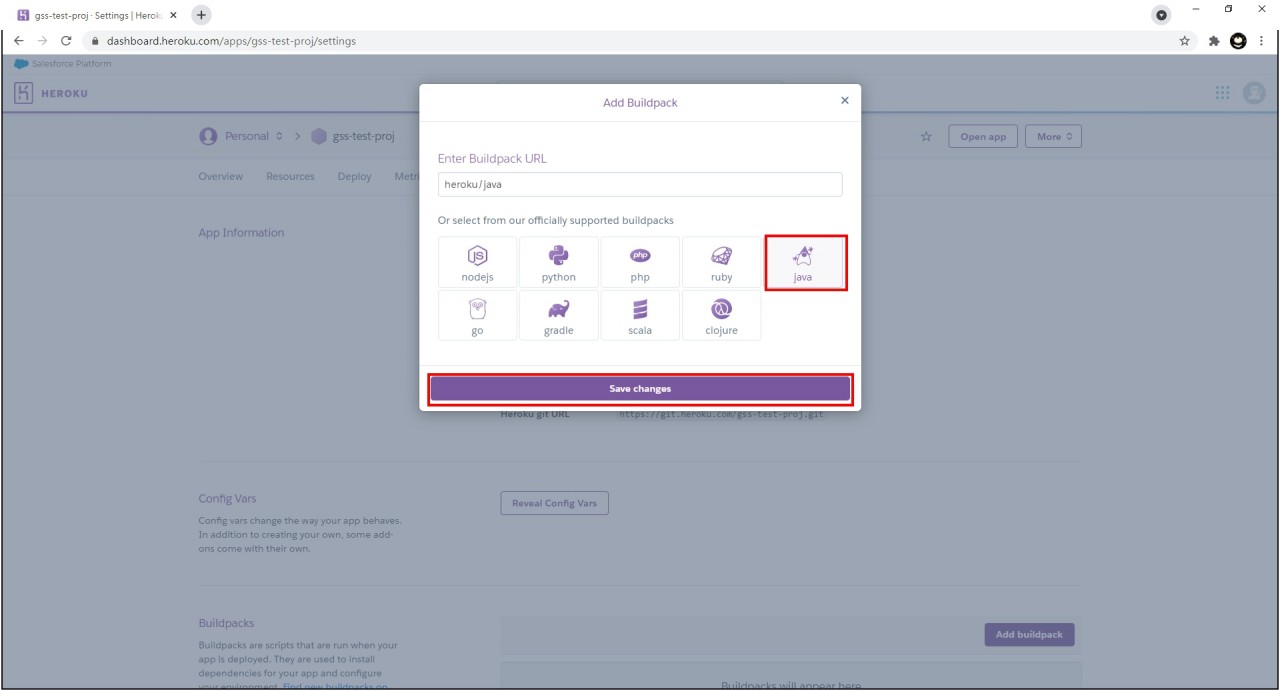This screenshot has width=1280, height=691.
Task: Focus the Buildpack URL input field
Action: pos(640,184)
